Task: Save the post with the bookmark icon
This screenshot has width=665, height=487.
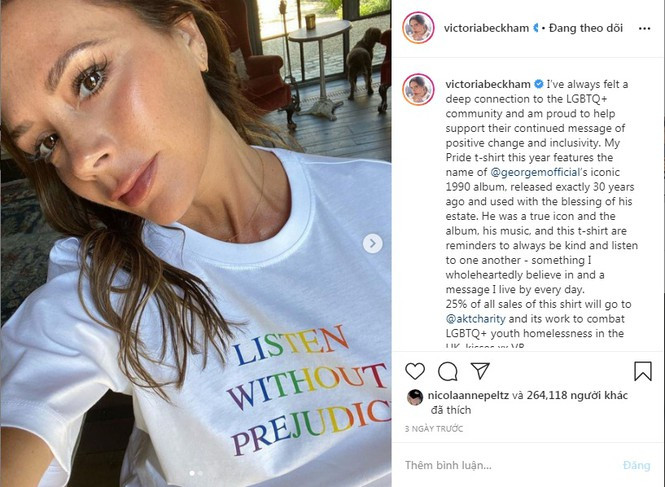Action: [x=643, y=371]
